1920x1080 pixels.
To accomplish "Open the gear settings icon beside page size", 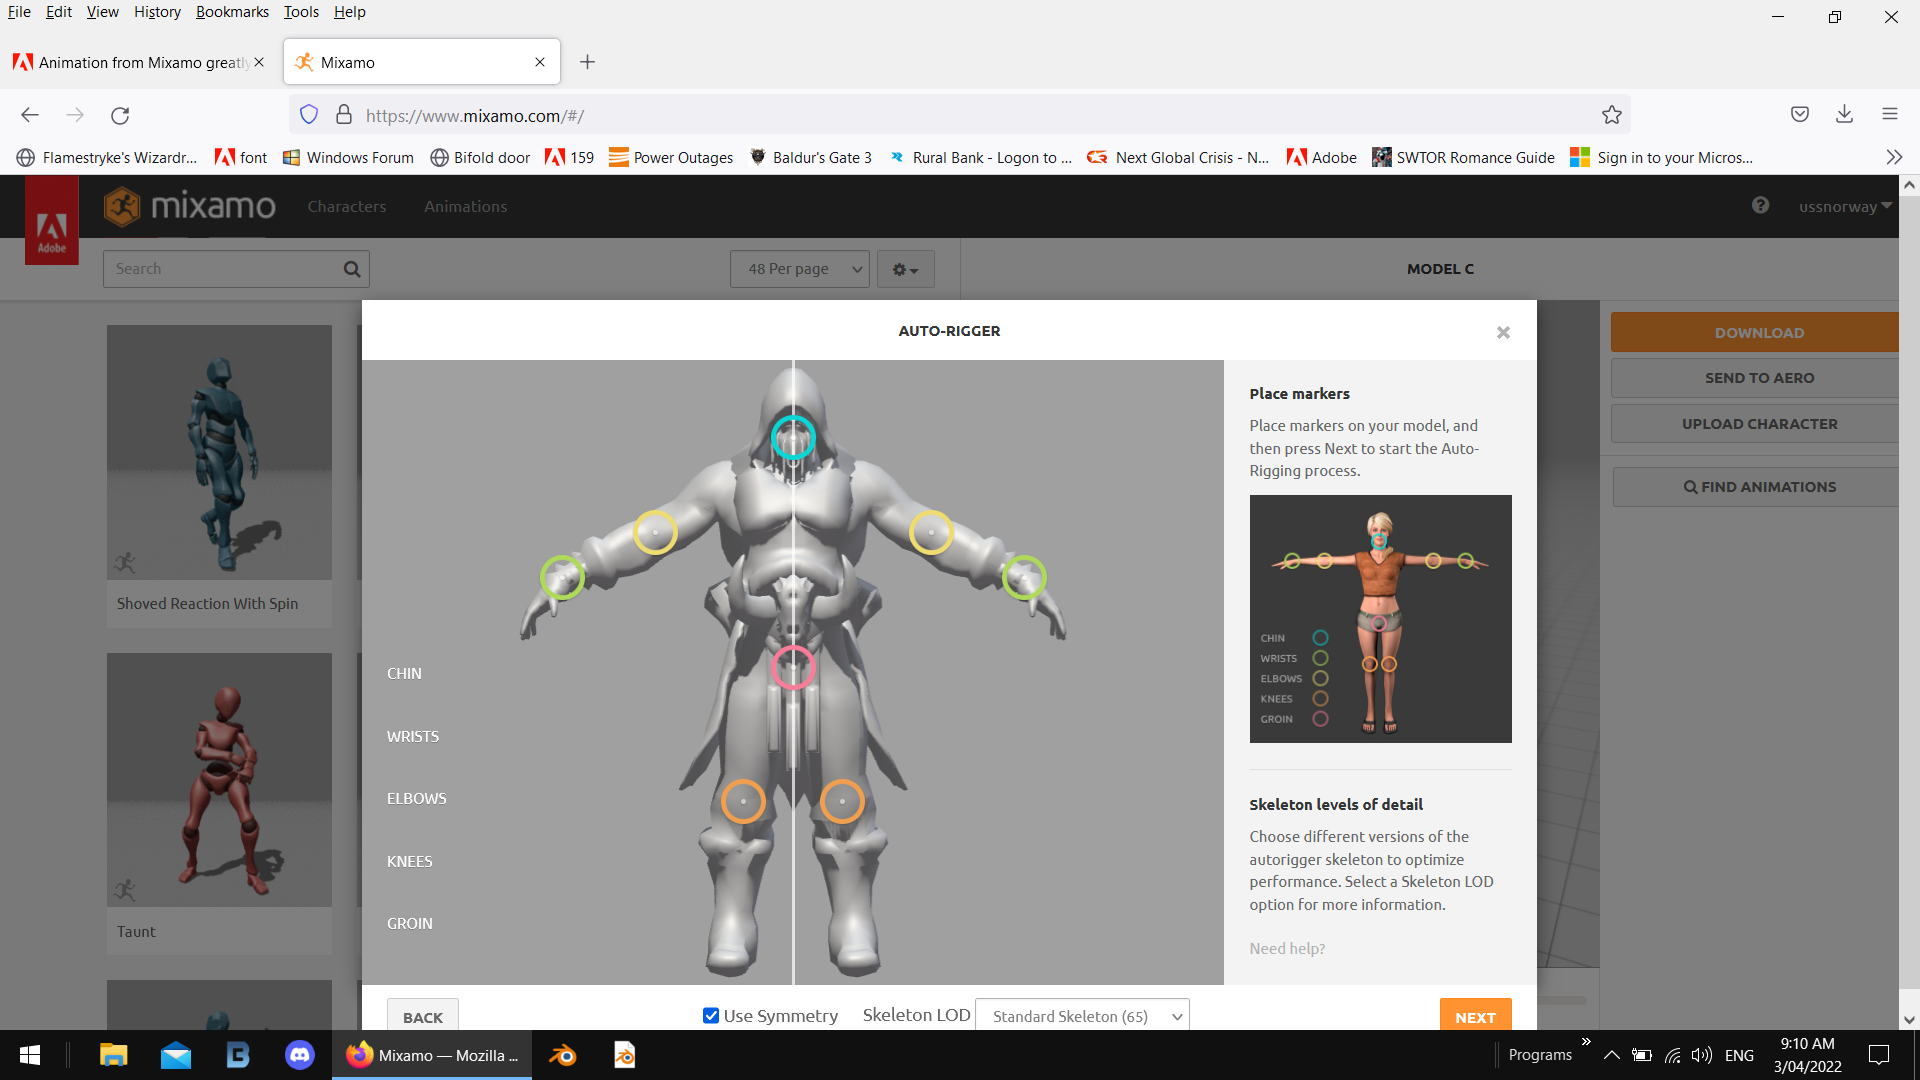I will [904, 268].
